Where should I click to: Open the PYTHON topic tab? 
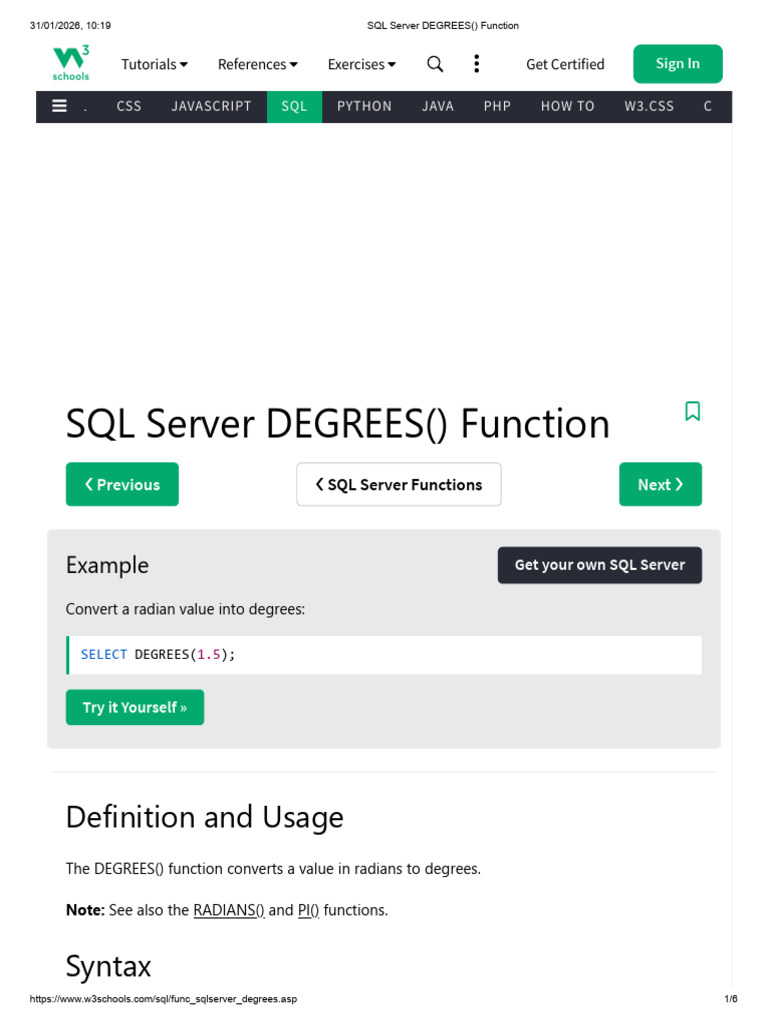364,106
